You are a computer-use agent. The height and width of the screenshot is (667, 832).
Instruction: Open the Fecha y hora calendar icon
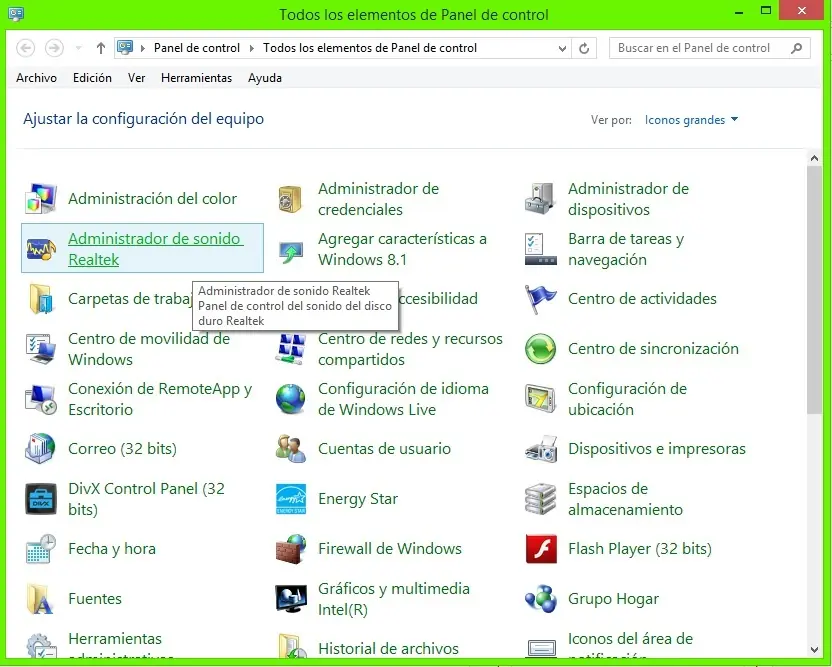(41, 549)
